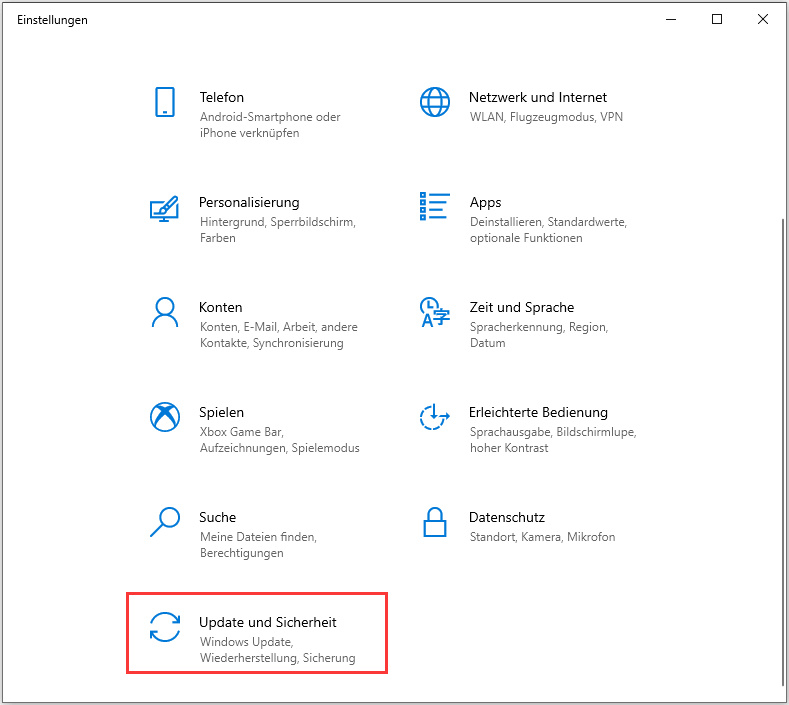Click the Personalisierung monitor-and-brush icon

click(x=164, y=207)
